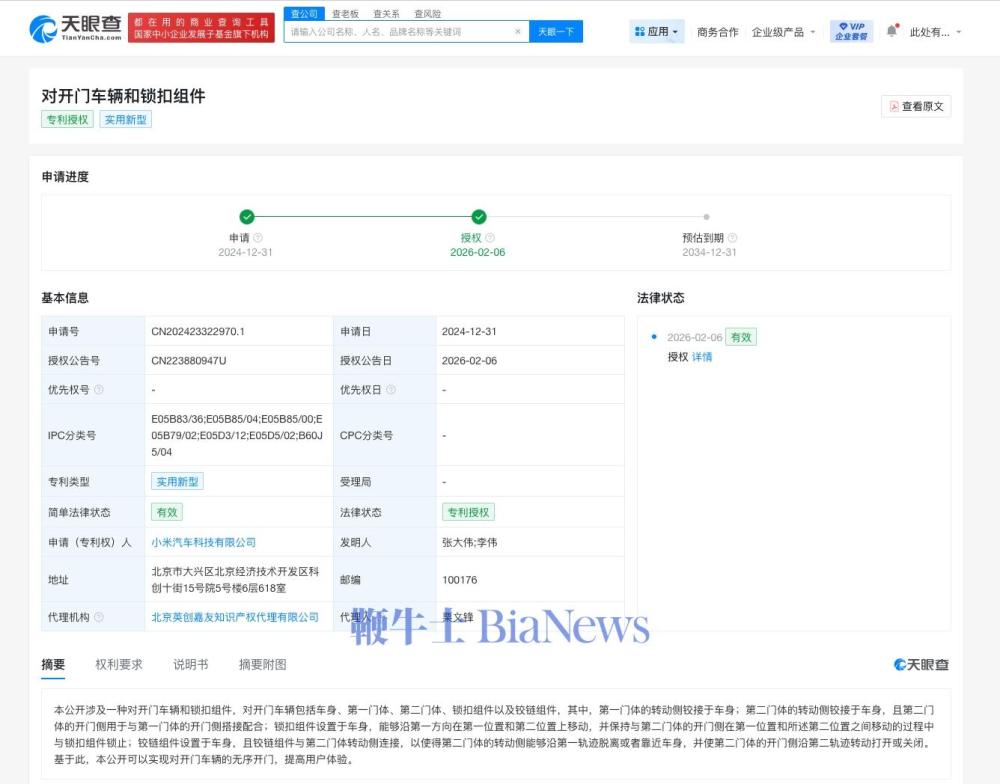Select the 查老板 search tab
This screenshot has width=1000, height=784.
(x=345, y=14)
